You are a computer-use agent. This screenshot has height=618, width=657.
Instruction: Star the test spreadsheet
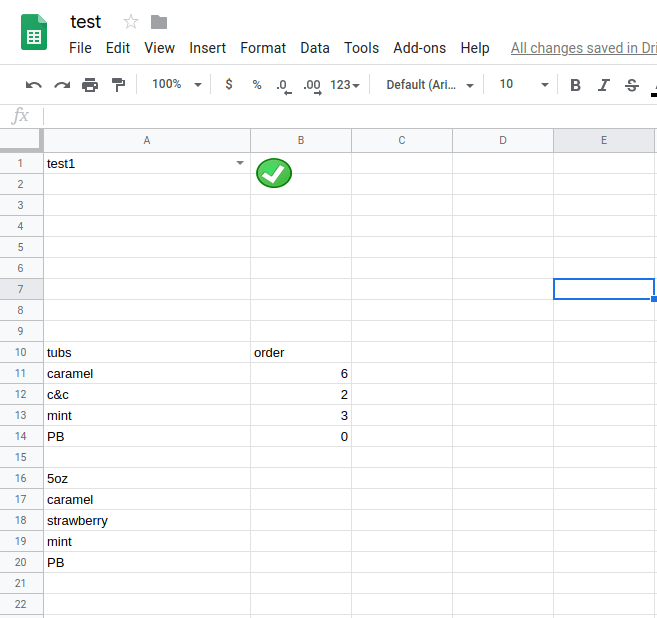(x=131, y=22)
